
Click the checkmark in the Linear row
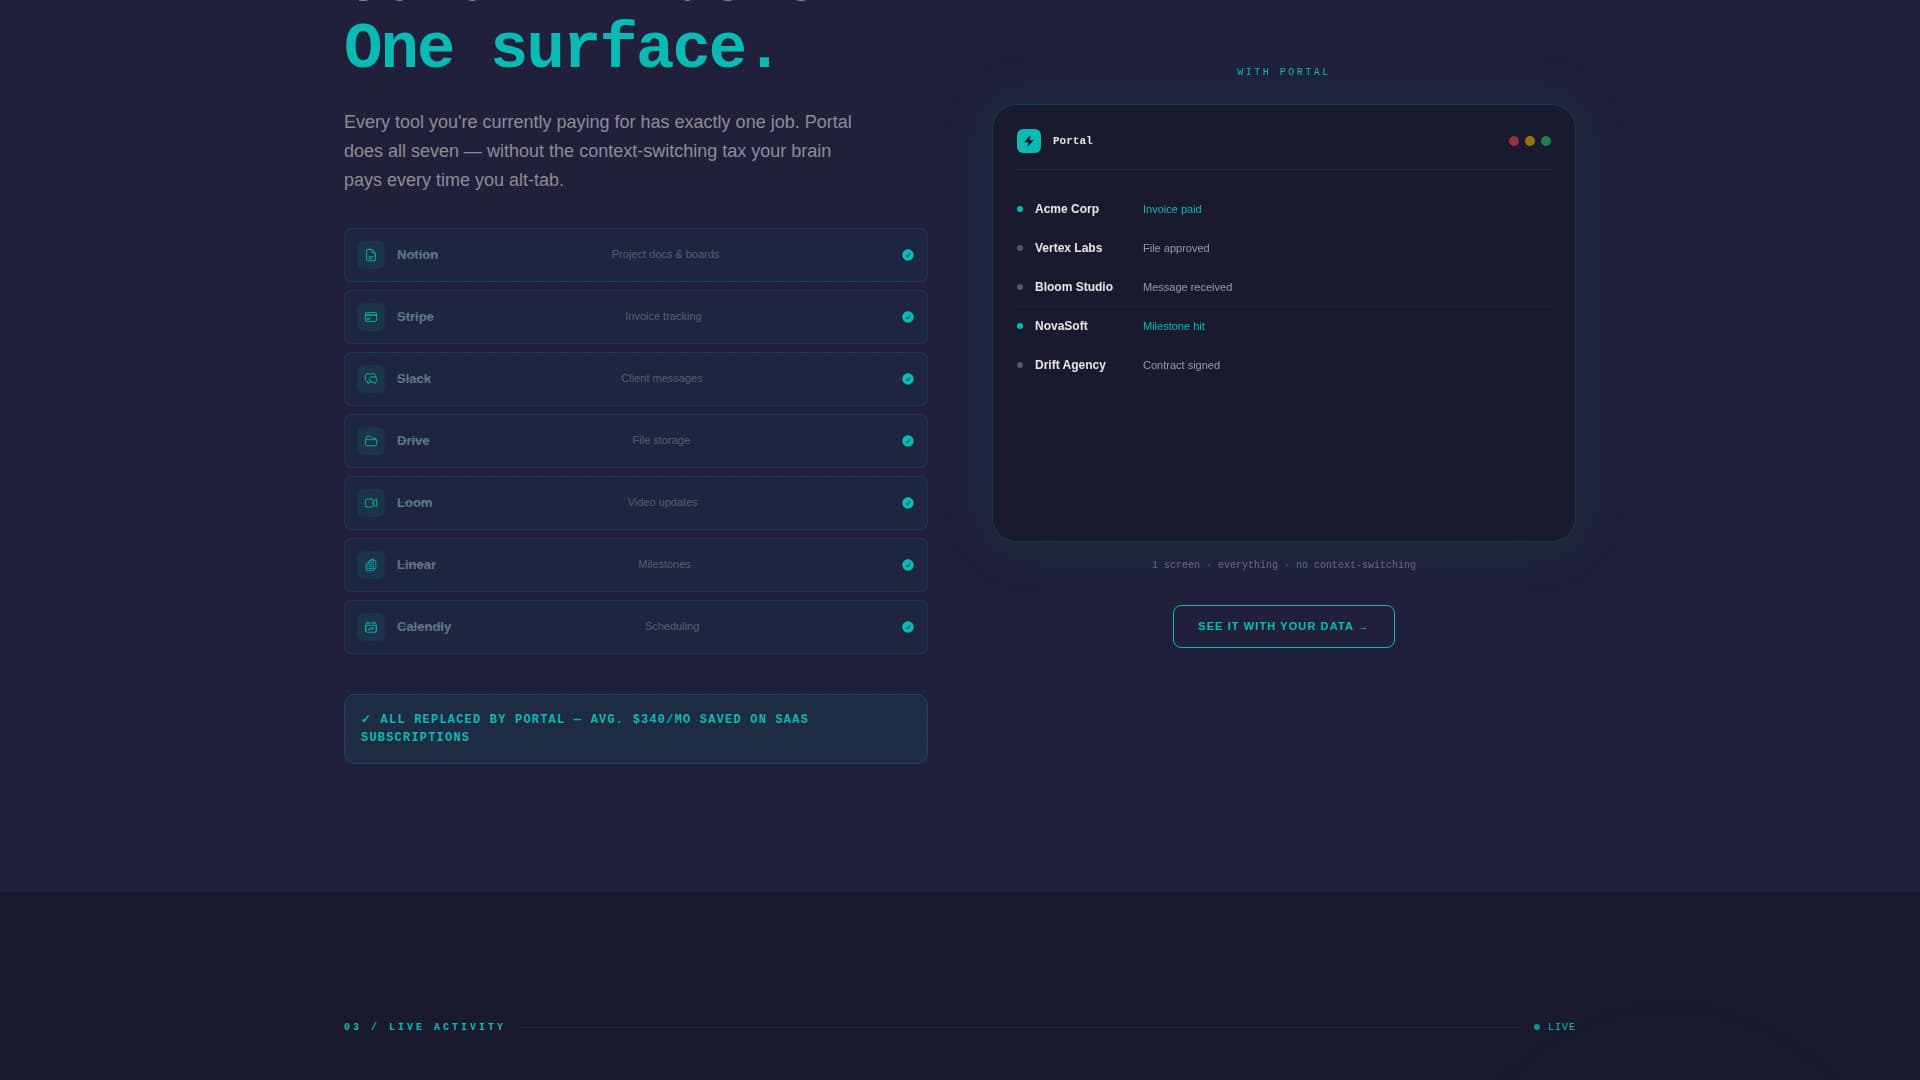(x=908, y=565)
